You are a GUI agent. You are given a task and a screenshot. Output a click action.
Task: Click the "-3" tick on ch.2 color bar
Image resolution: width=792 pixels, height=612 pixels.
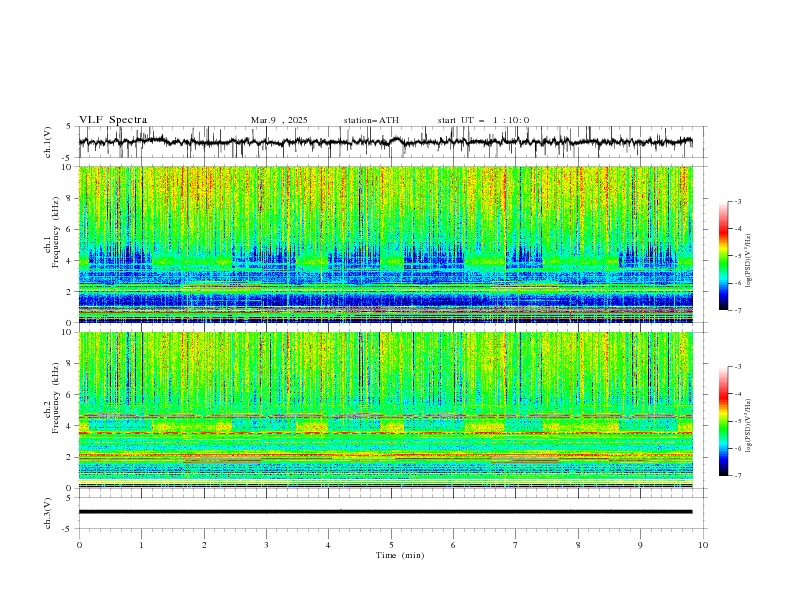(x=737, y=367)
